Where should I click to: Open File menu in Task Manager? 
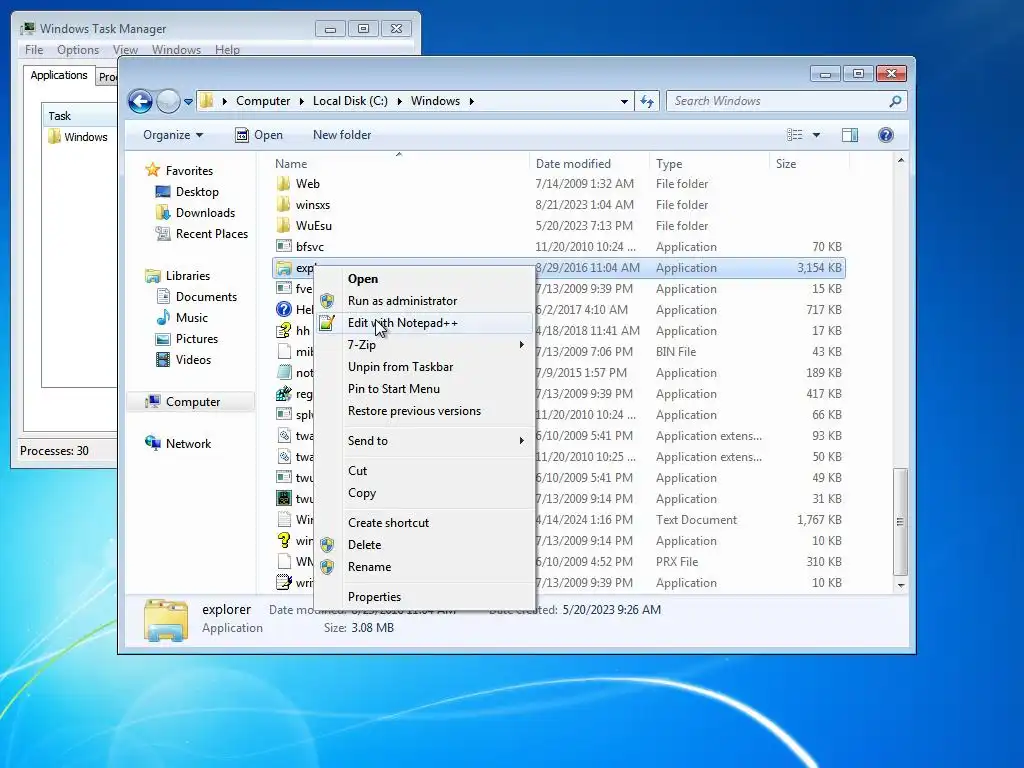(34, 50)
